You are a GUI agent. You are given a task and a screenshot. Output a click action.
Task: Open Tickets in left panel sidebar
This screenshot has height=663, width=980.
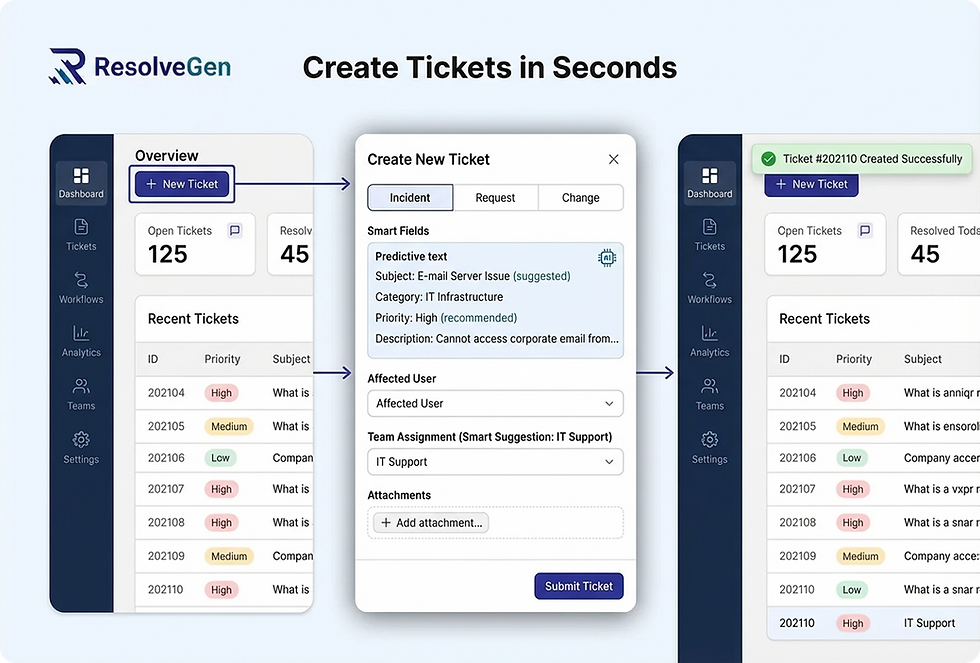[81, 235]
